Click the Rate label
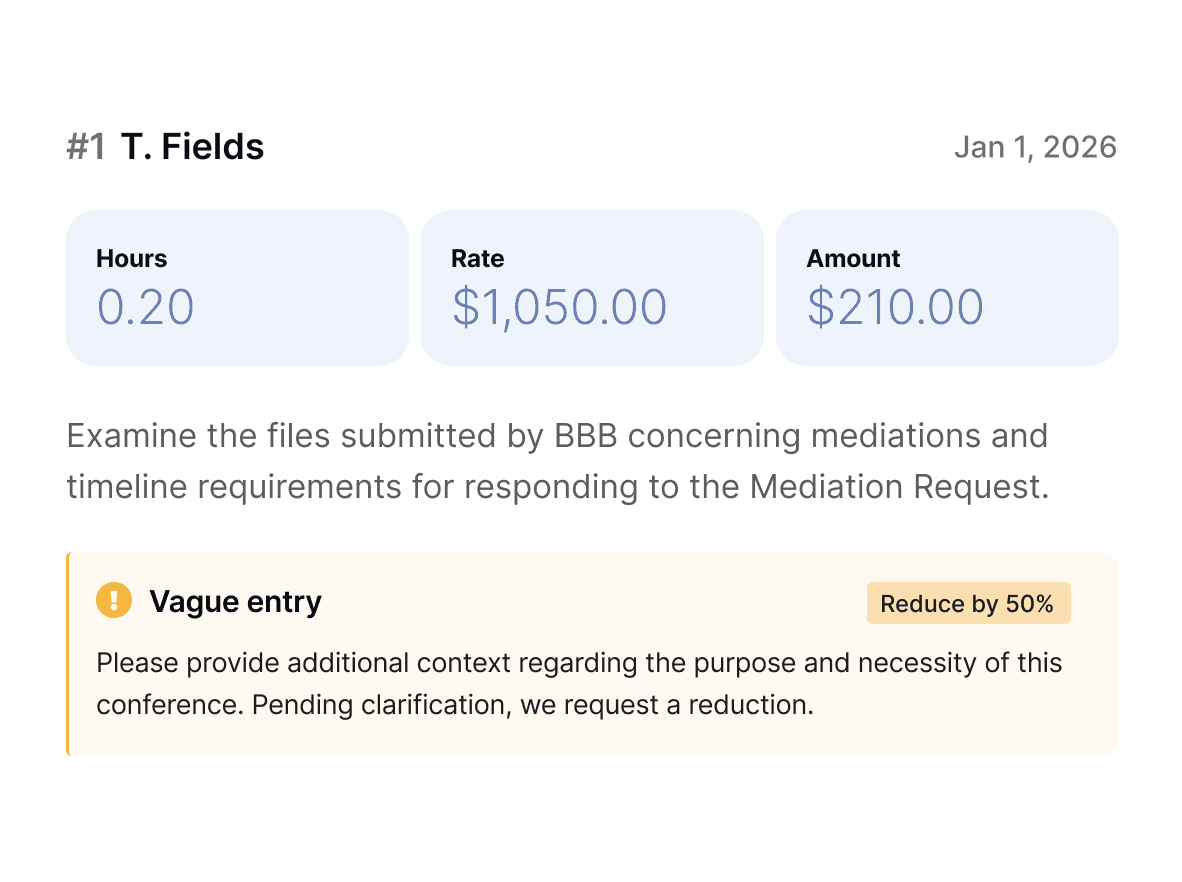The height and width of the screenshot is (882, 1182). click(x=477, y=258)
